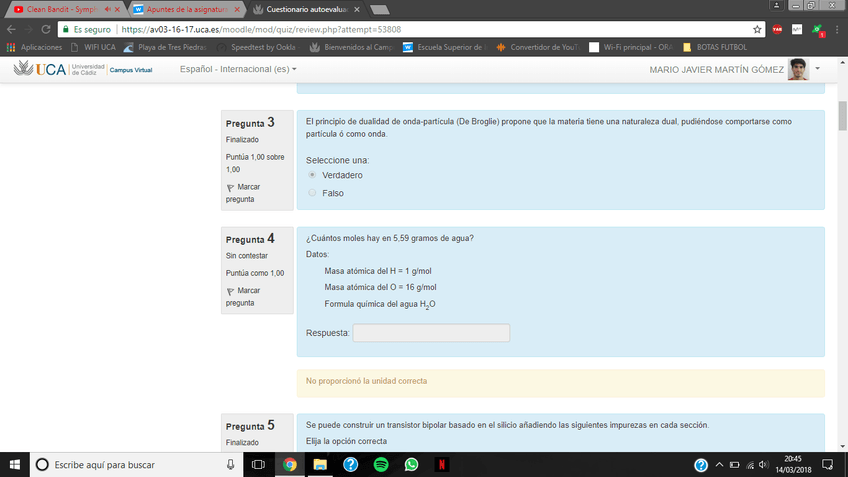Go back with the browser back arrow
Viewport: 848px width, 477px height.
[11, 29]
